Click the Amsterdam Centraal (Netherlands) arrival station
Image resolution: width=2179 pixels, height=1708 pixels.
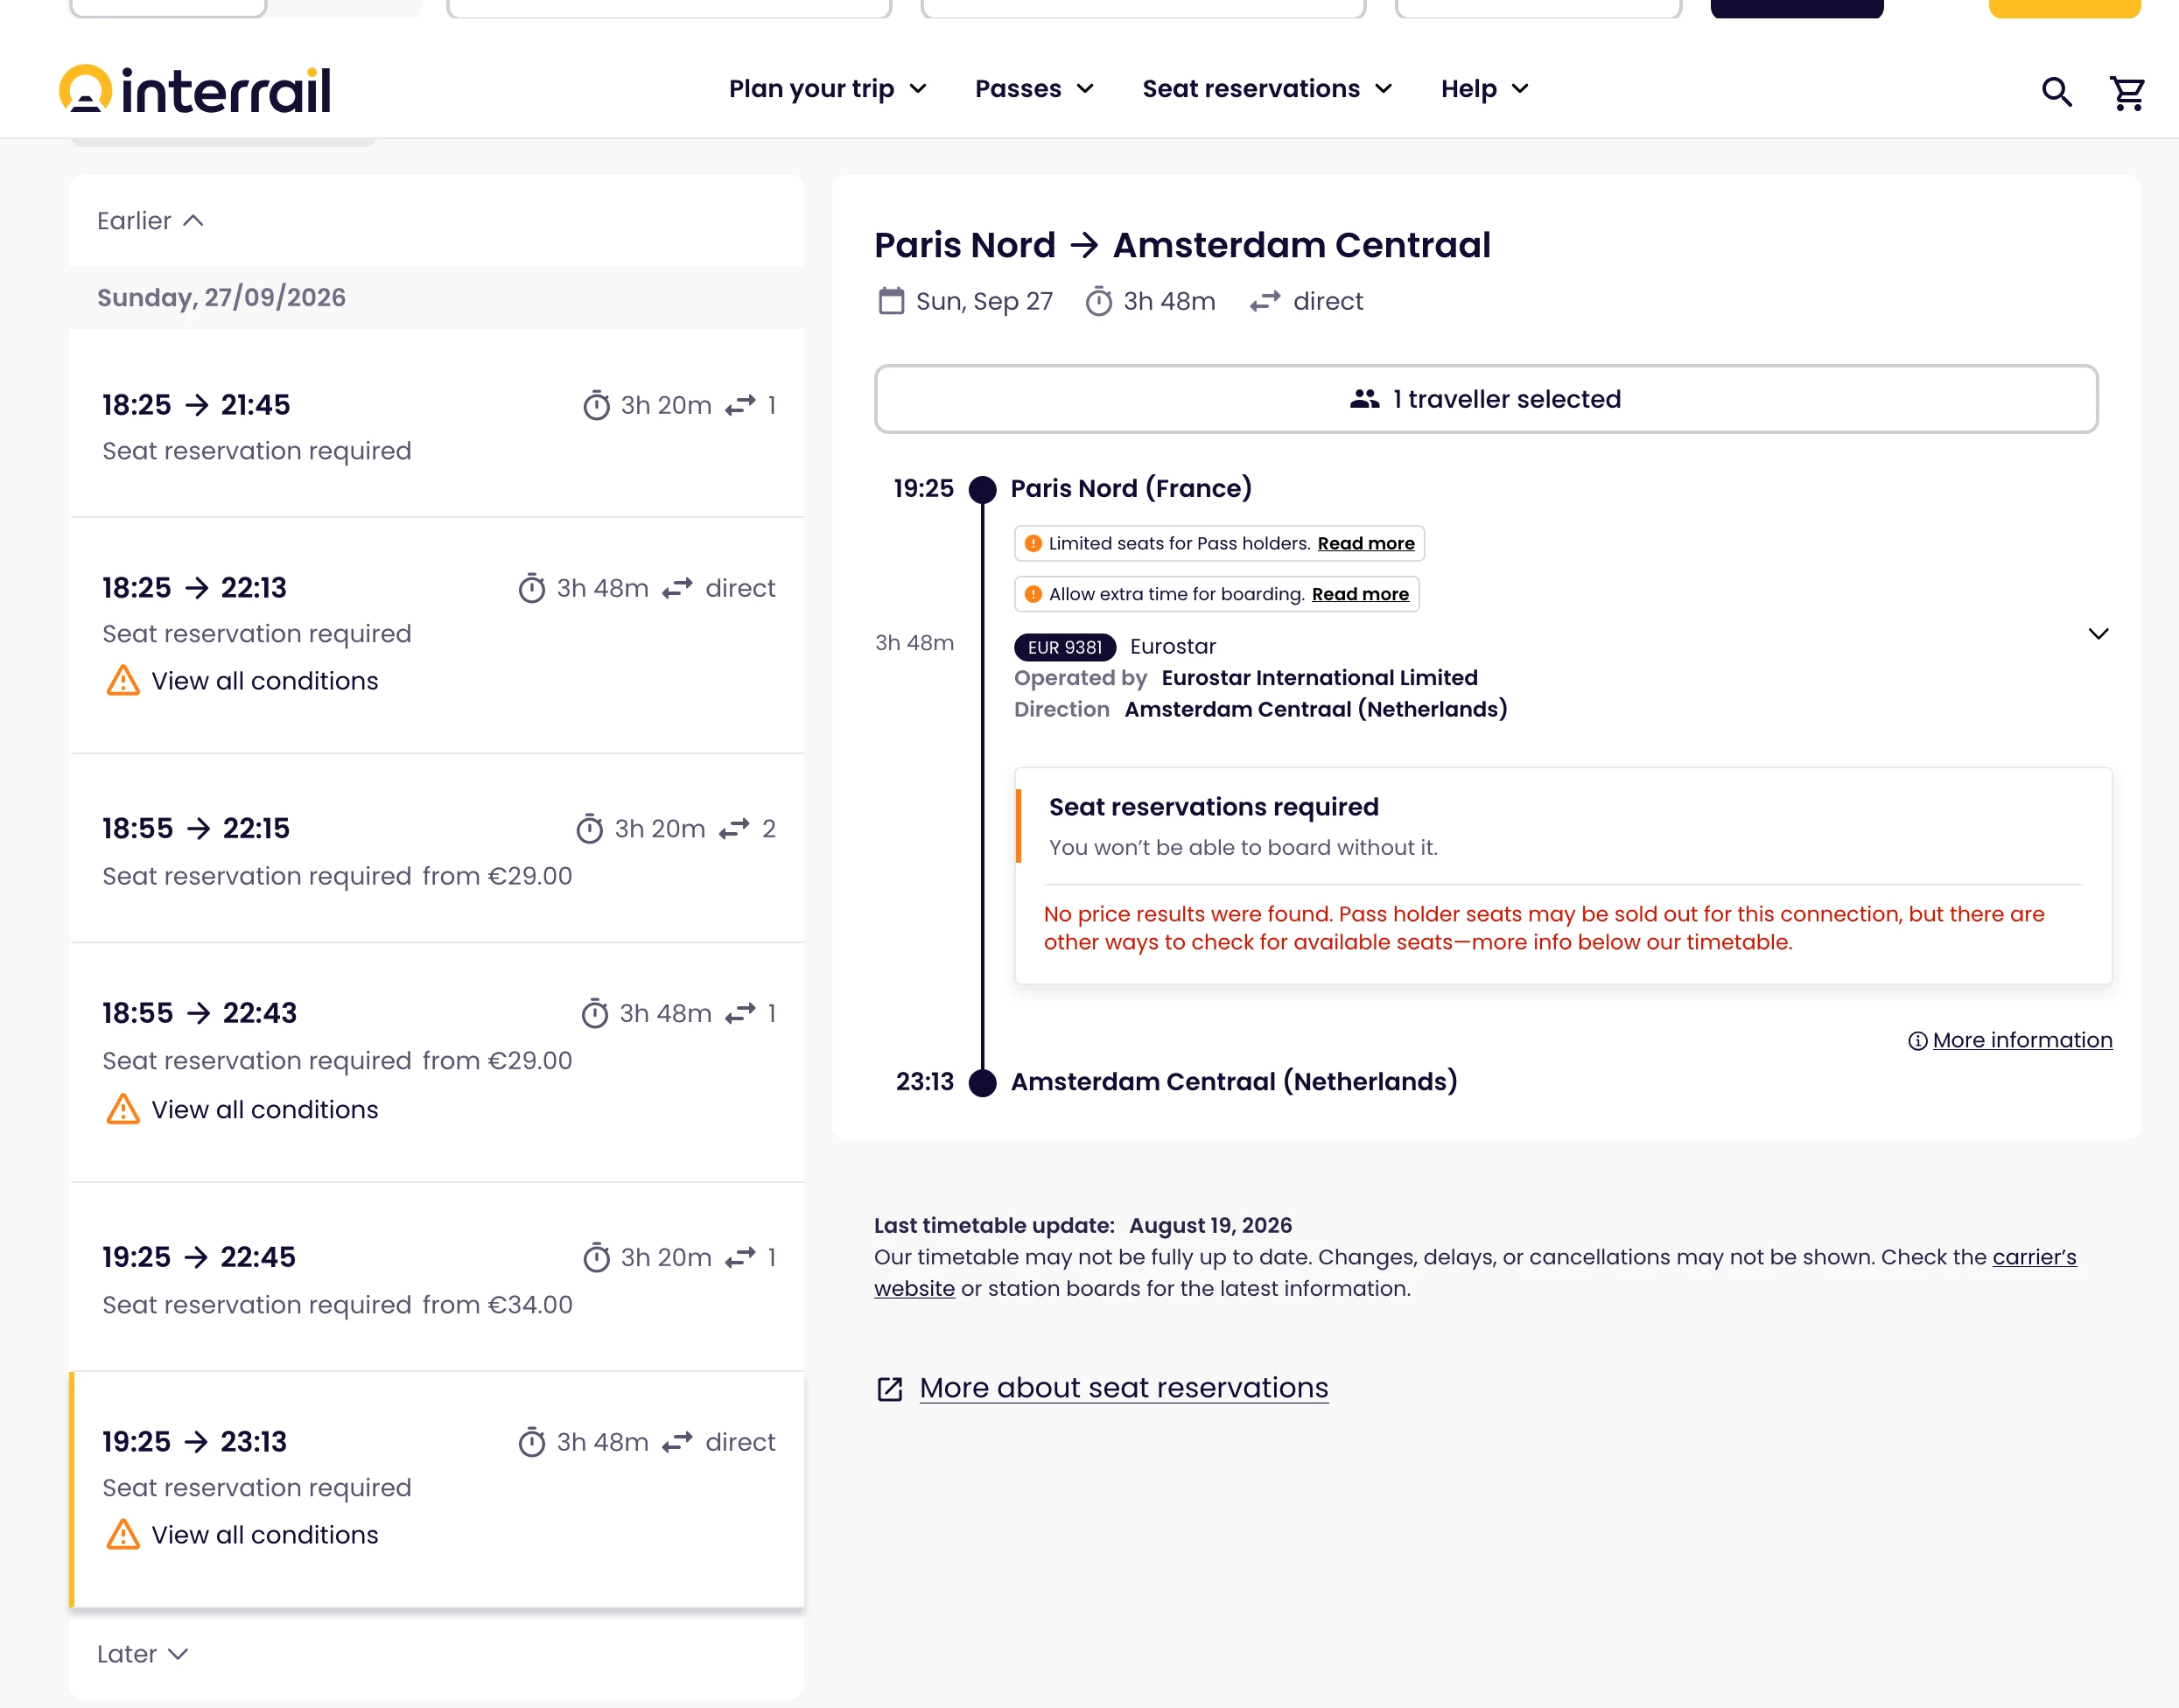(1234, 1082)
